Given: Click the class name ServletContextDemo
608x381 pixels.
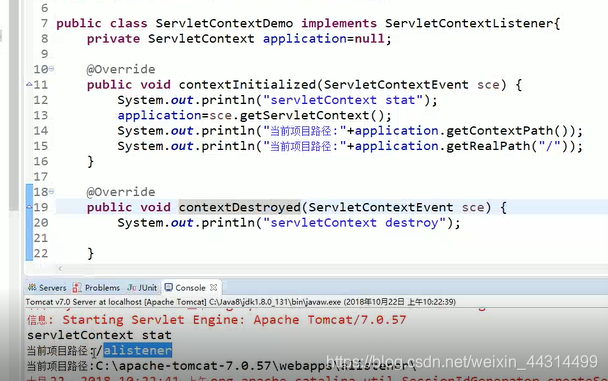Looking at the screenshot, I should click(224, 23).
